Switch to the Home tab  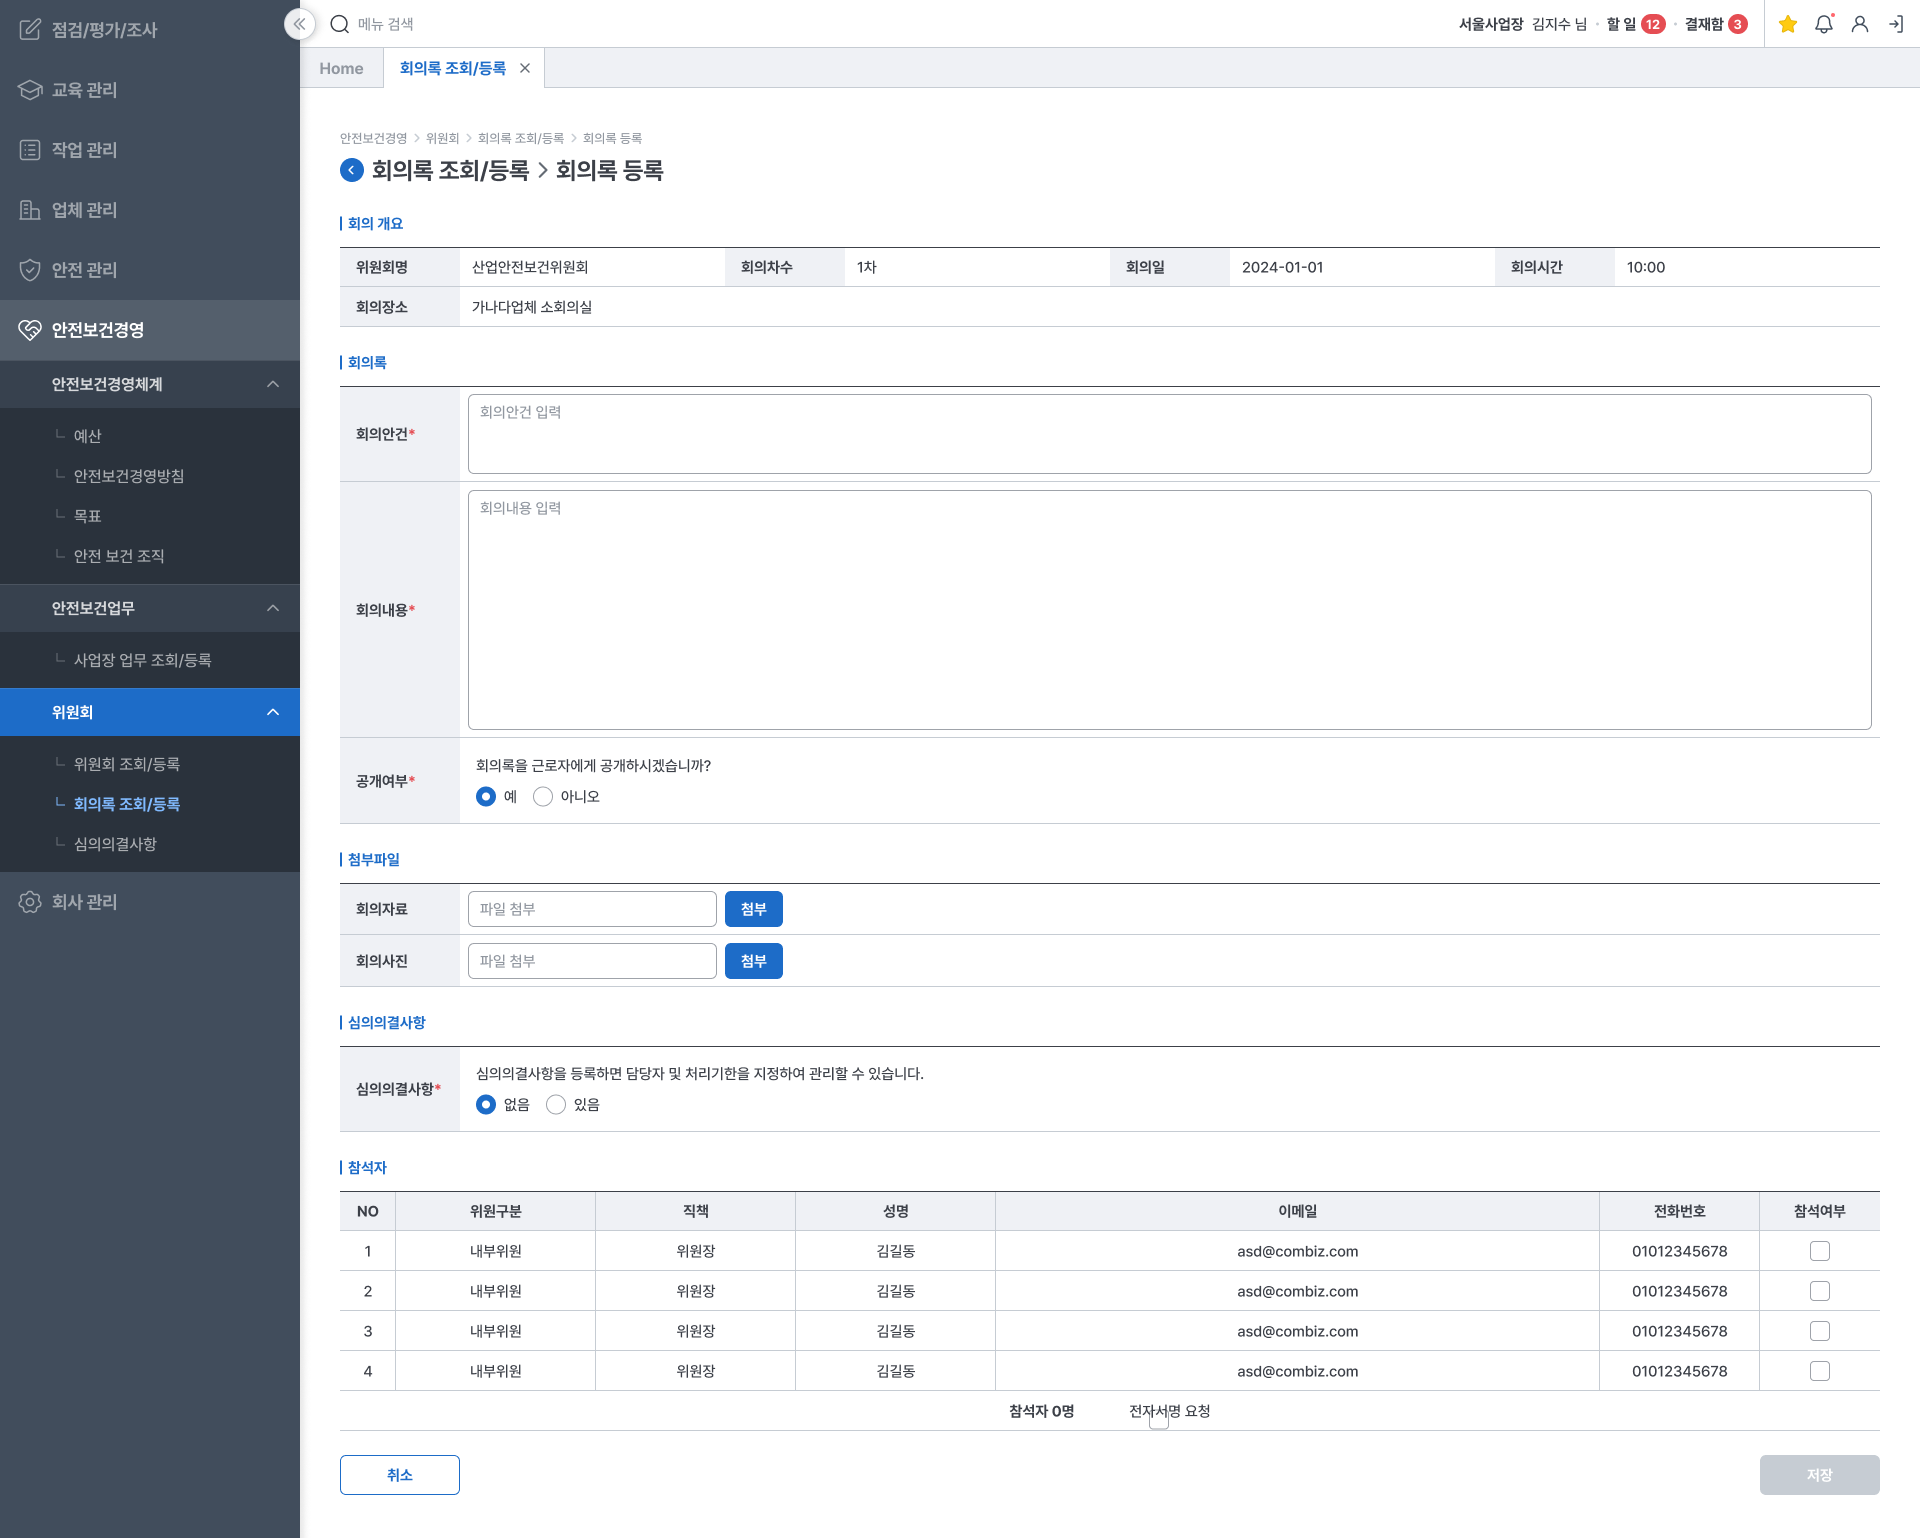point(341,68)
